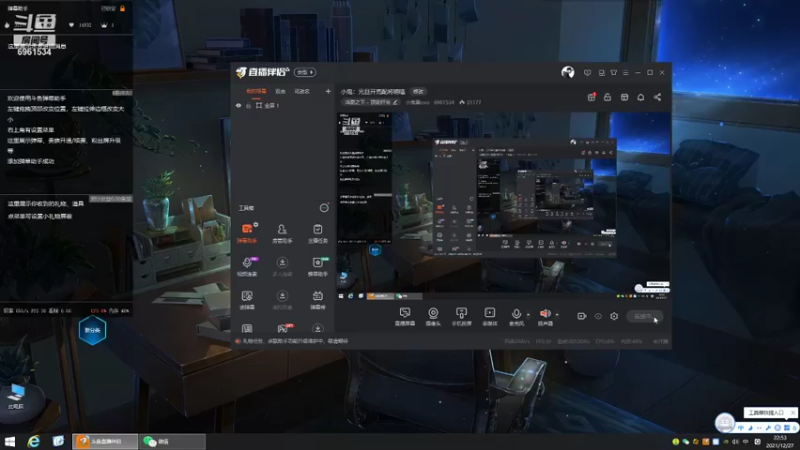Add phone screen mirroring source
This screenshot has width=800, height=450.
[x=461, y=316]
